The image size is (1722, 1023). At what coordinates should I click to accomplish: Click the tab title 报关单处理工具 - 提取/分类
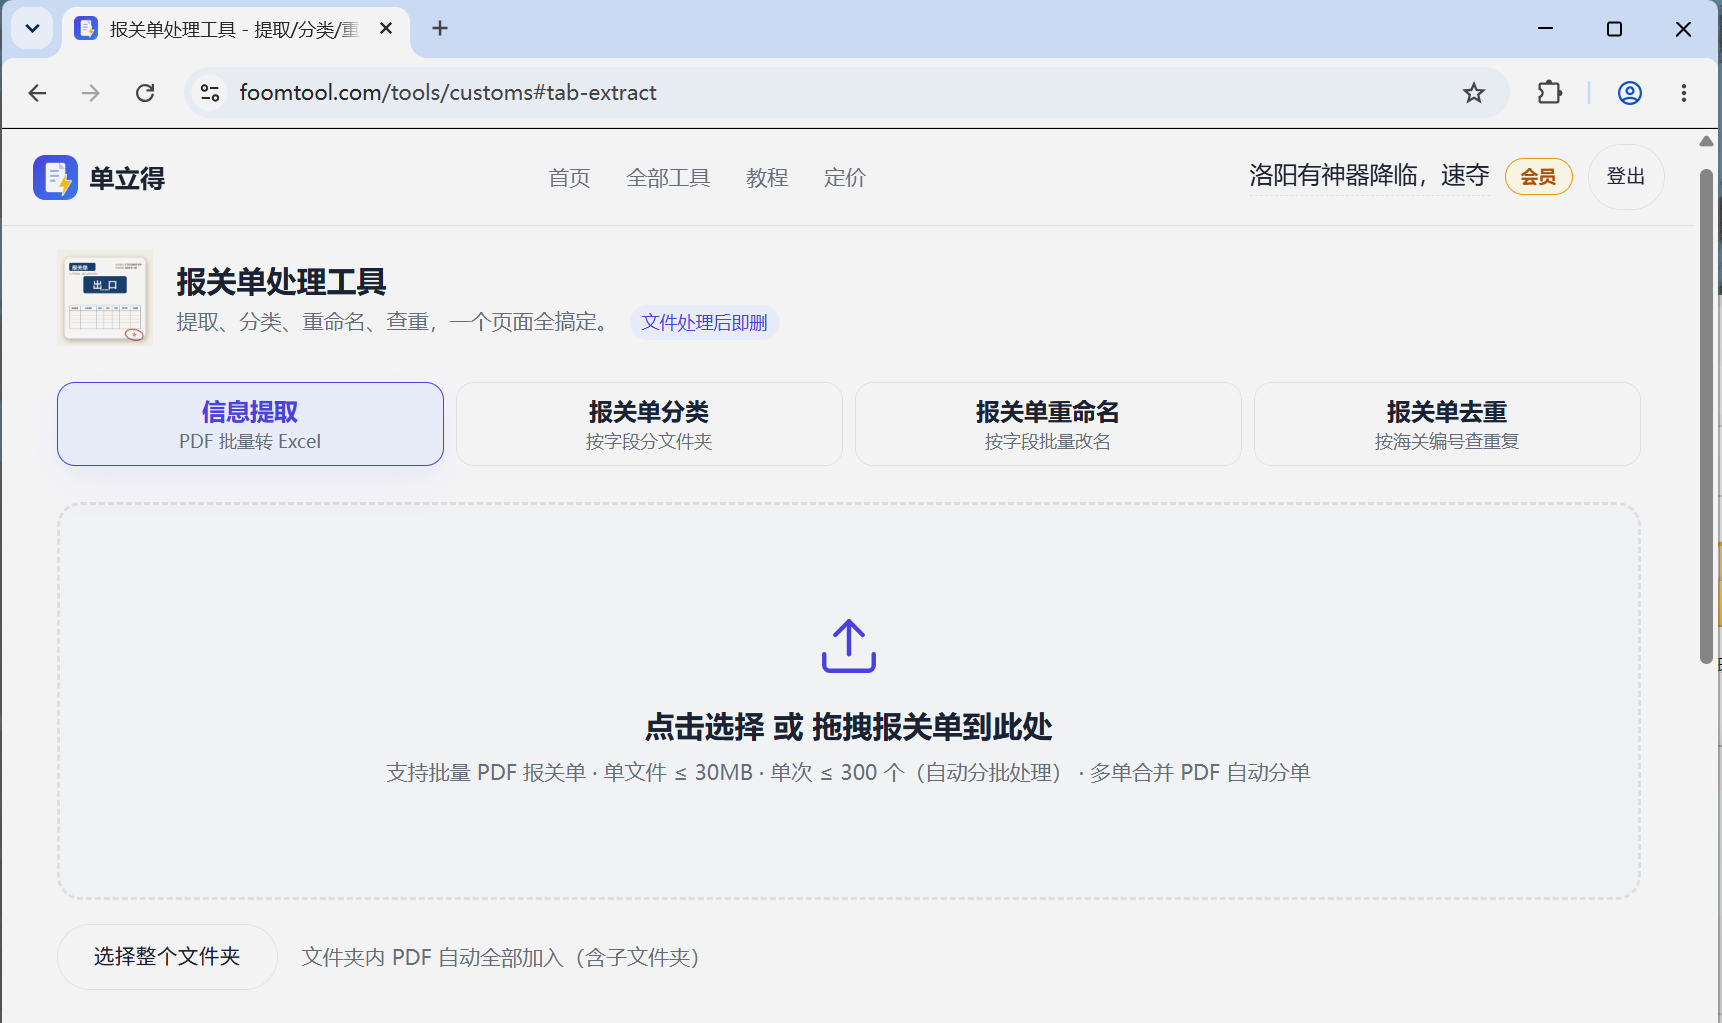234,30
